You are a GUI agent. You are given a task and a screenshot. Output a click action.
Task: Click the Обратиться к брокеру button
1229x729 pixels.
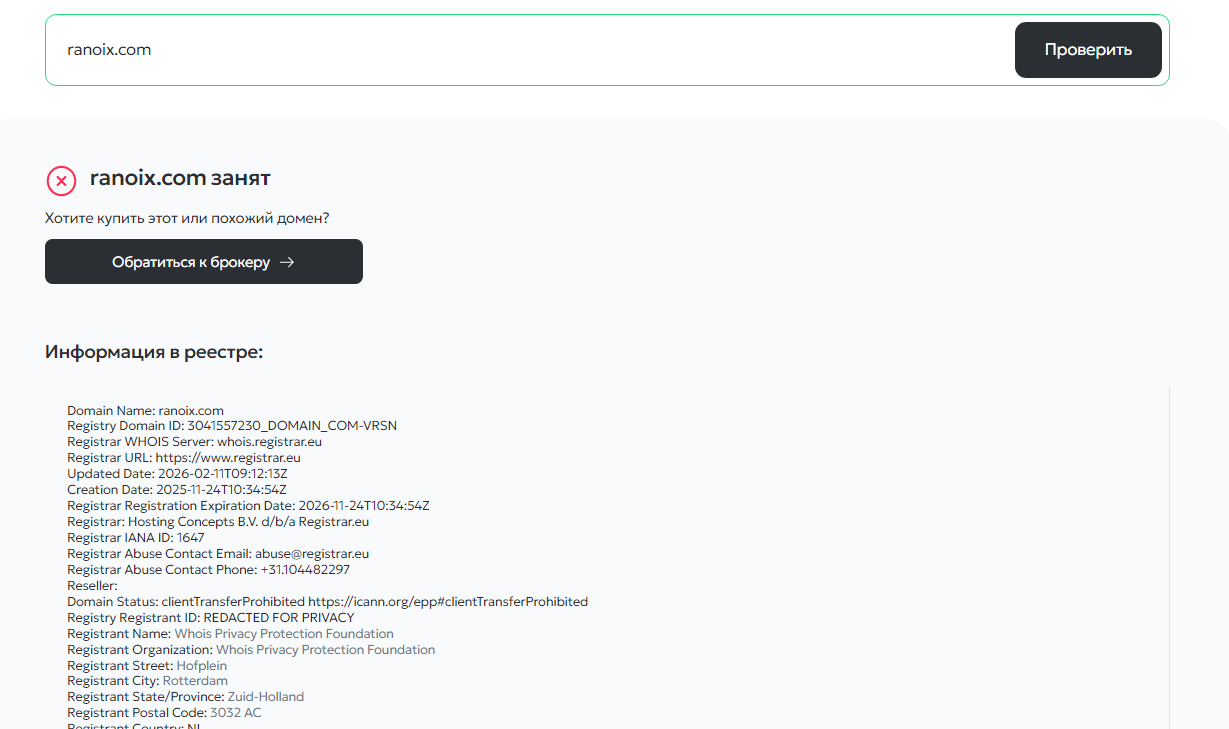coord(203,262)
